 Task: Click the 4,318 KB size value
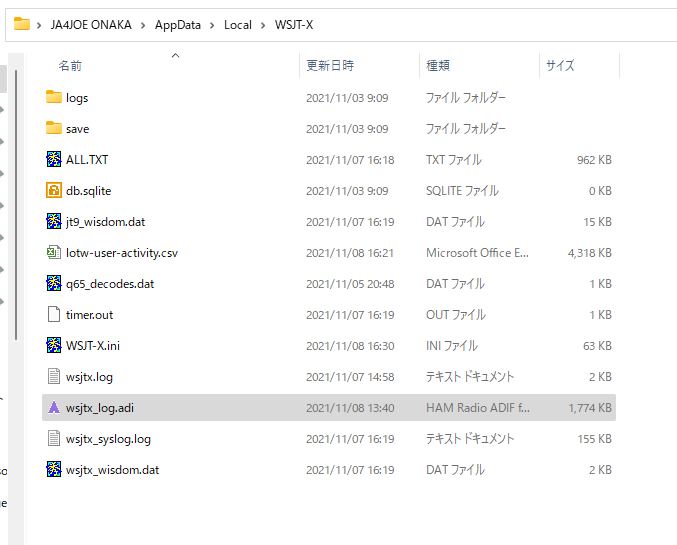589,253
